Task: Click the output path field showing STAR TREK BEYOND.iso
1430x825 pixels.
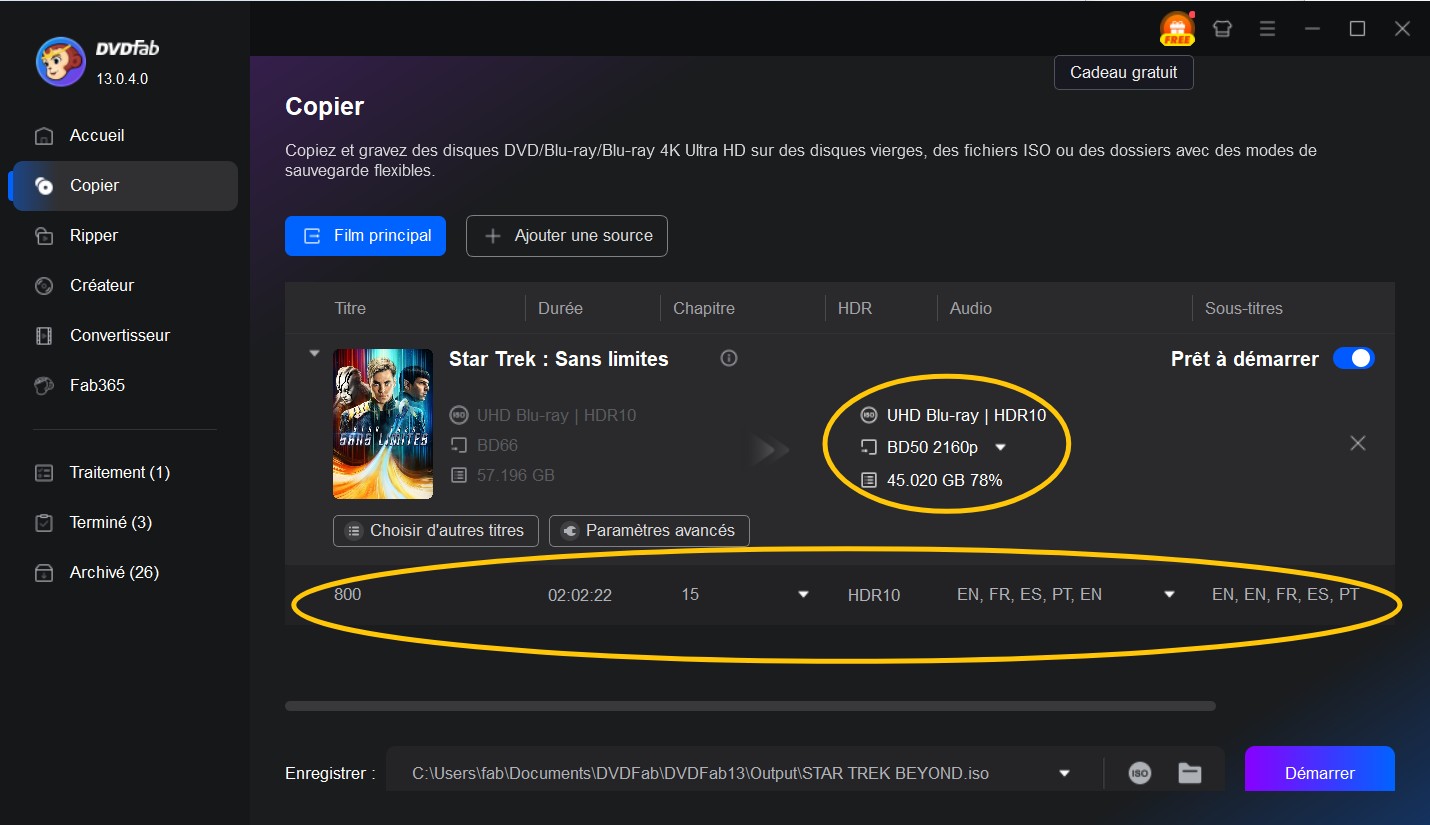Action: point(700,772)
